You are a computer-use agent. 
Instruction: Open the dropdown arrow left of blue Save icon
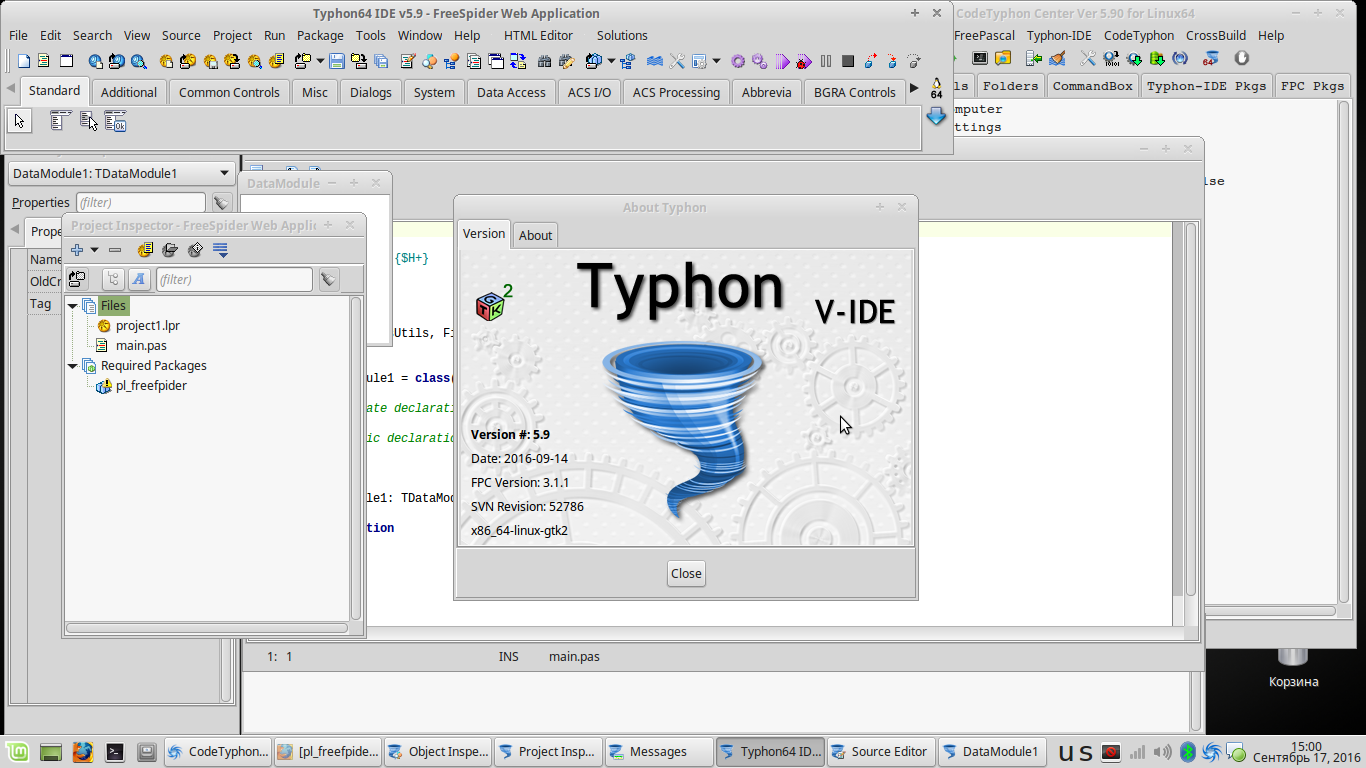[x=320, y=61]
